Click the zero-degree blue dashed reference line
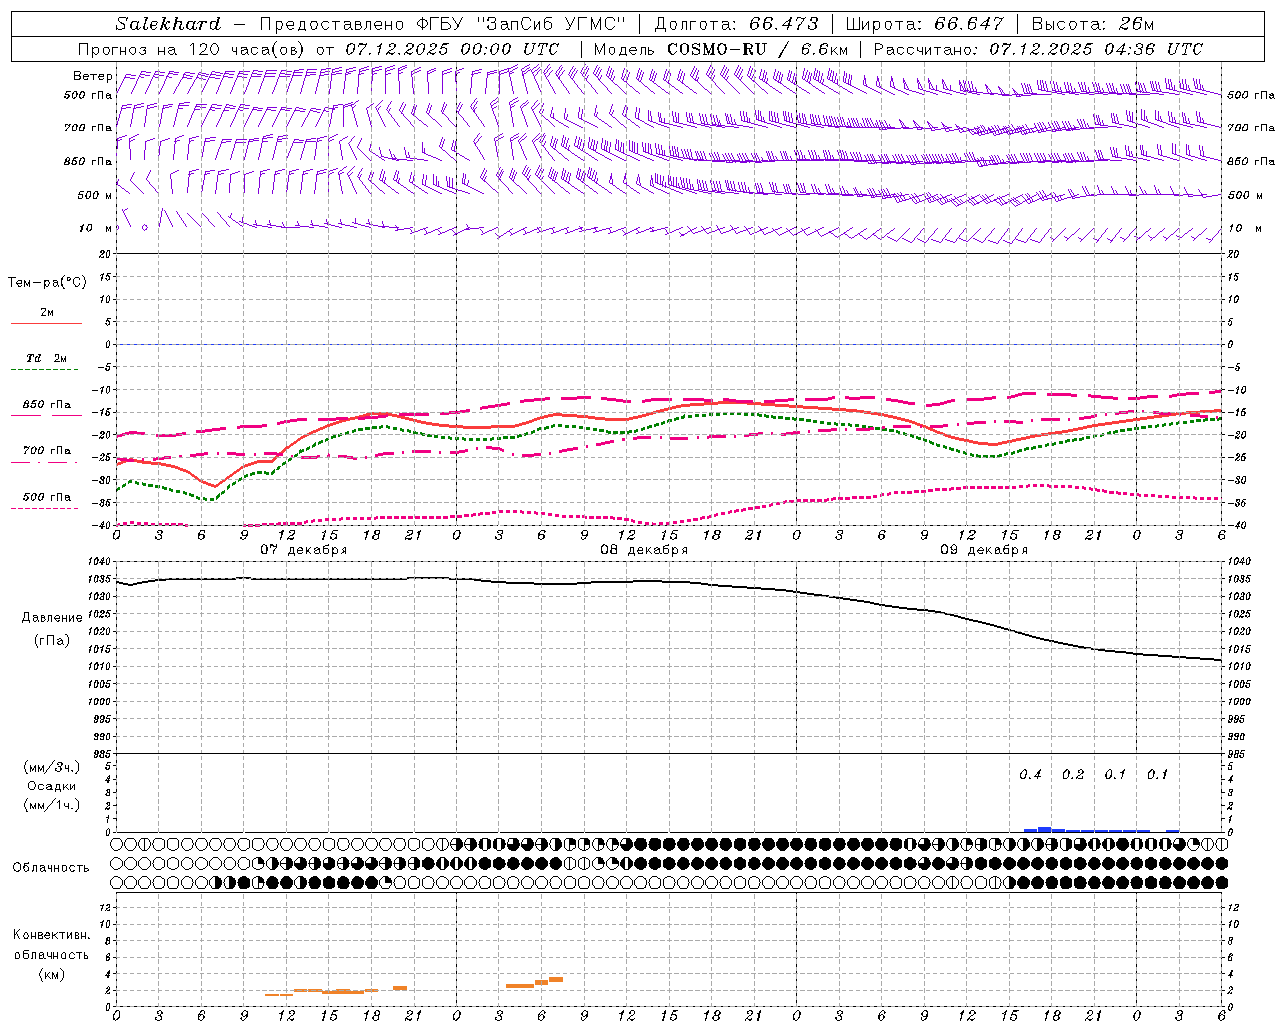 pyautogui.click(x=670, y=344)
